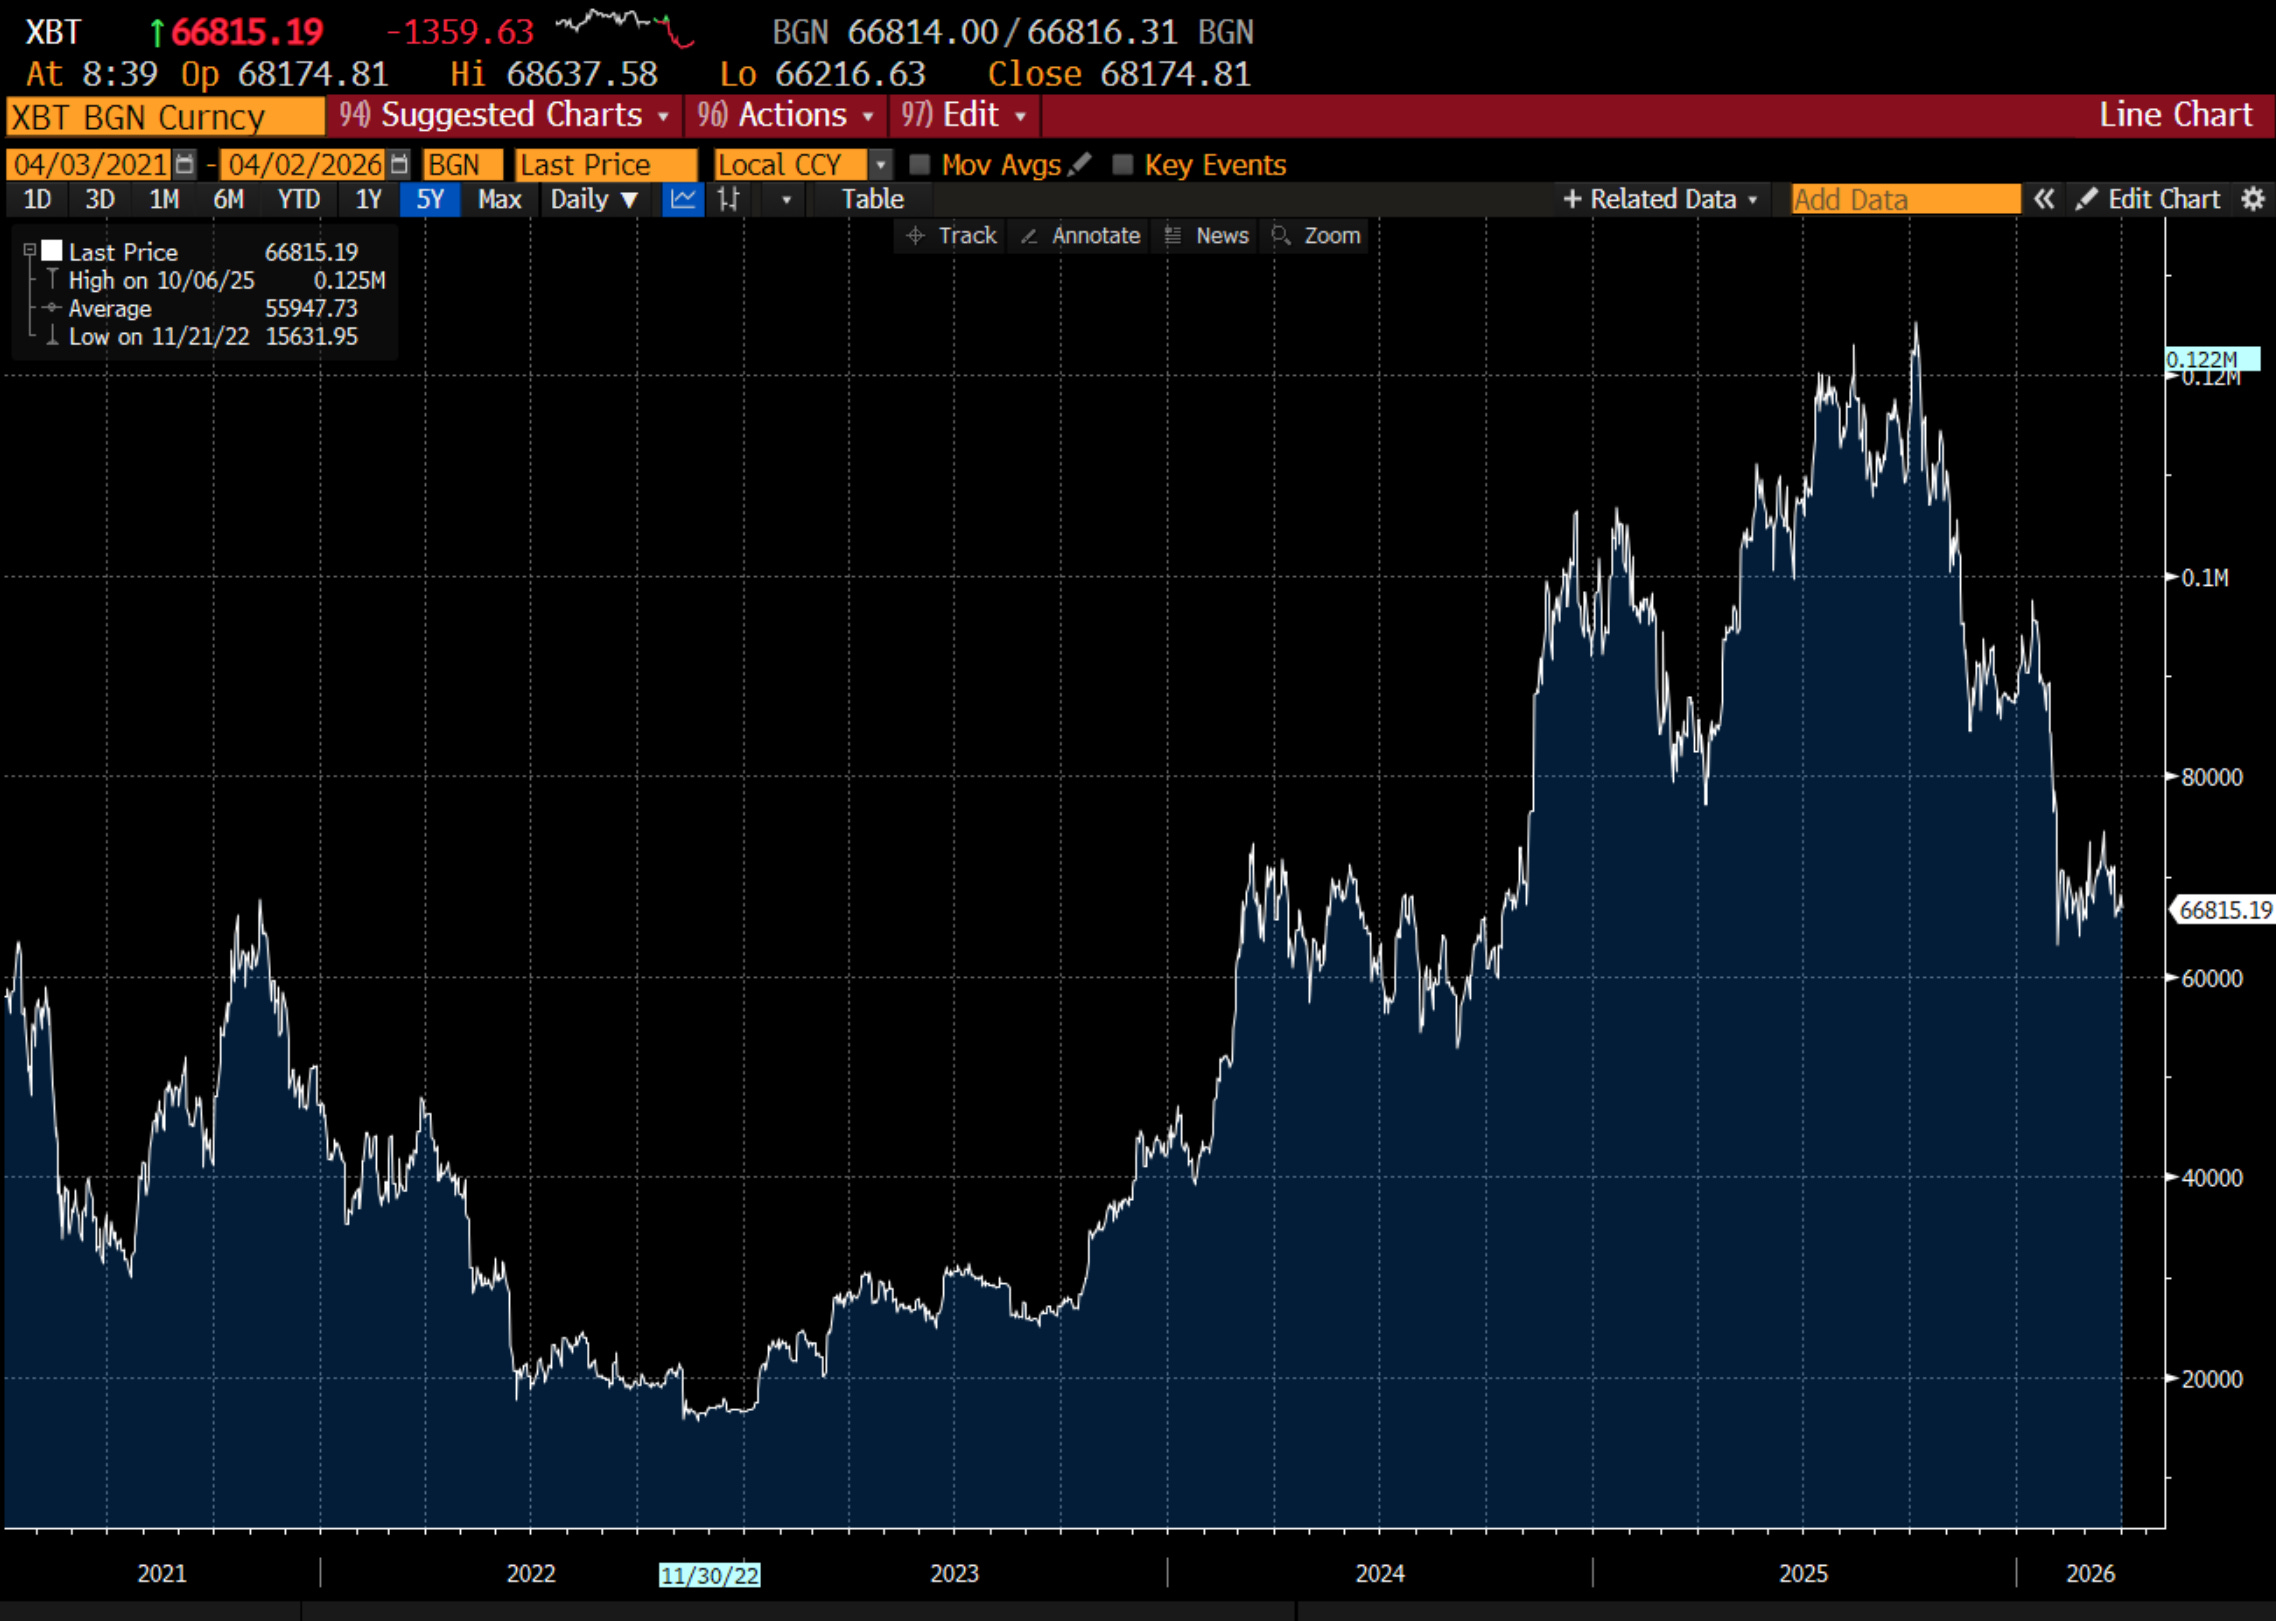Click the Table view button
This screenshot has width=2276, height=1621.
pyautogui.click(x=872, y=199)
